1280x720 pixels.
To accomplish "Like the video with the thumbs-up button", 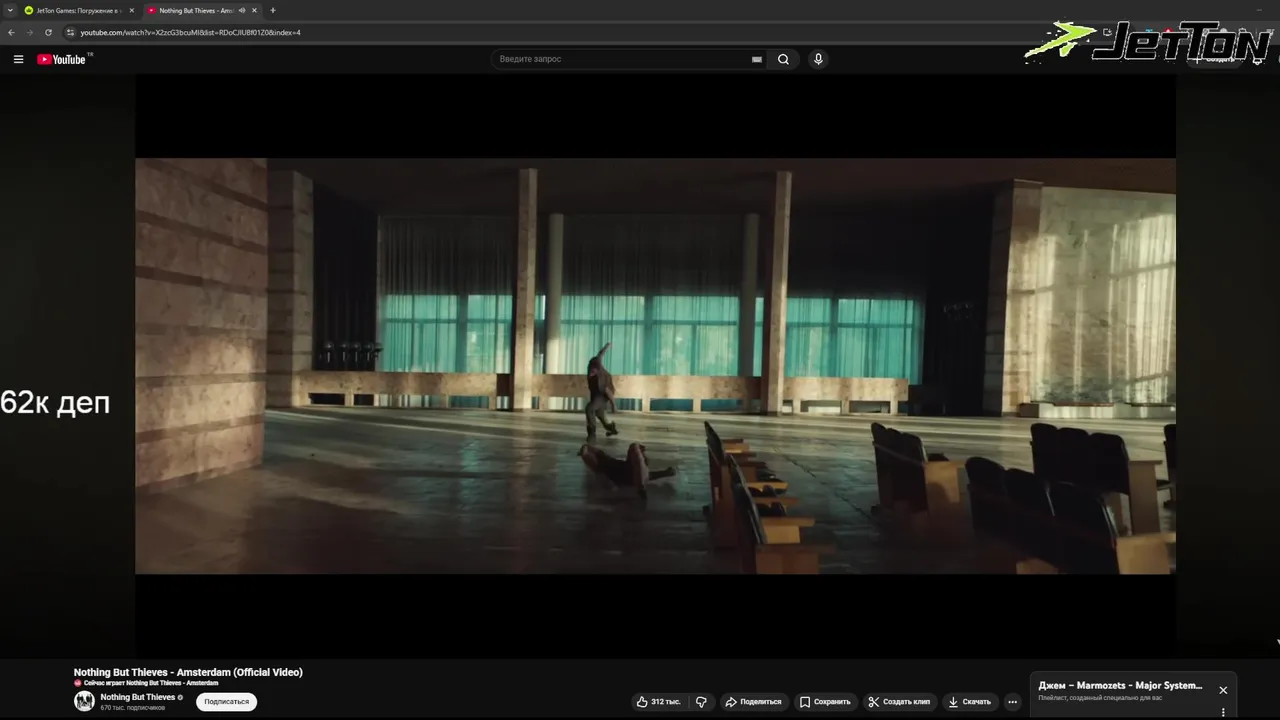I will pos(658,702).
